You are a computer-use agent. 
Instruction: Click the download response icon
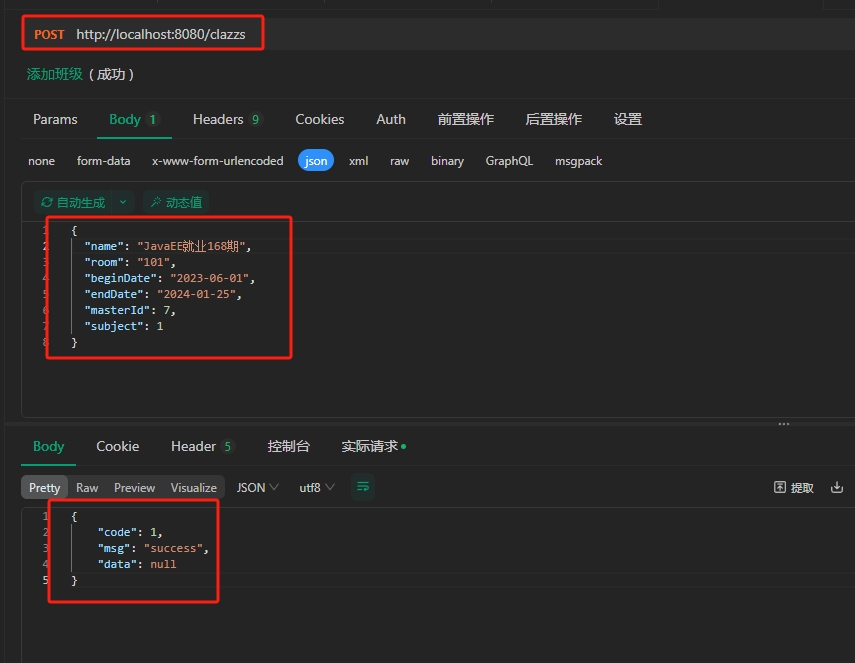[x=837, y=487]
